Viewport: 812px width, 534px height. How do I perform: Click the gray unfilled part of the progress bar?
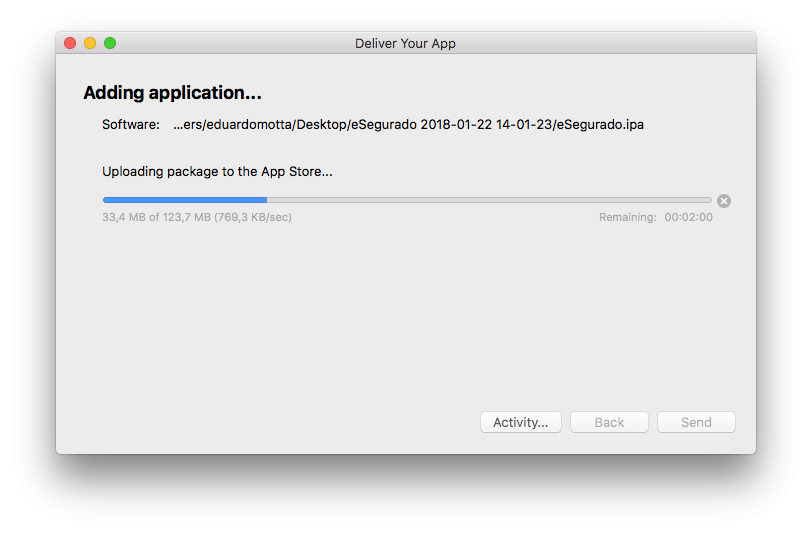[488, 200]
